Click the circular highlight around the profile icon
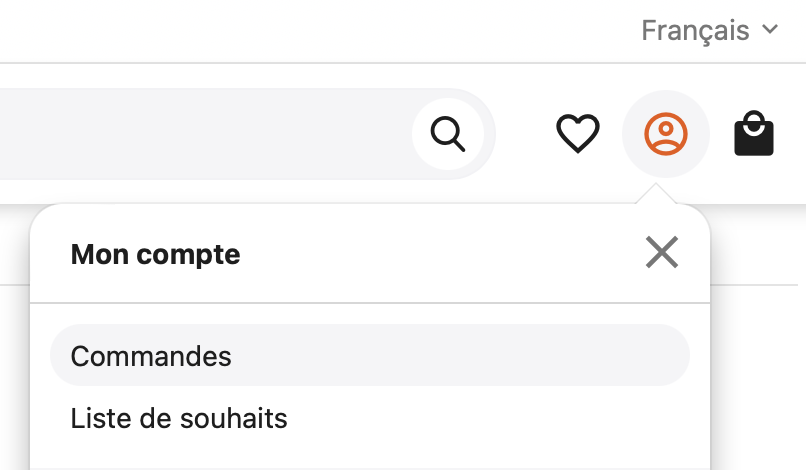This screenshot has height=470, width=806. 666,134
